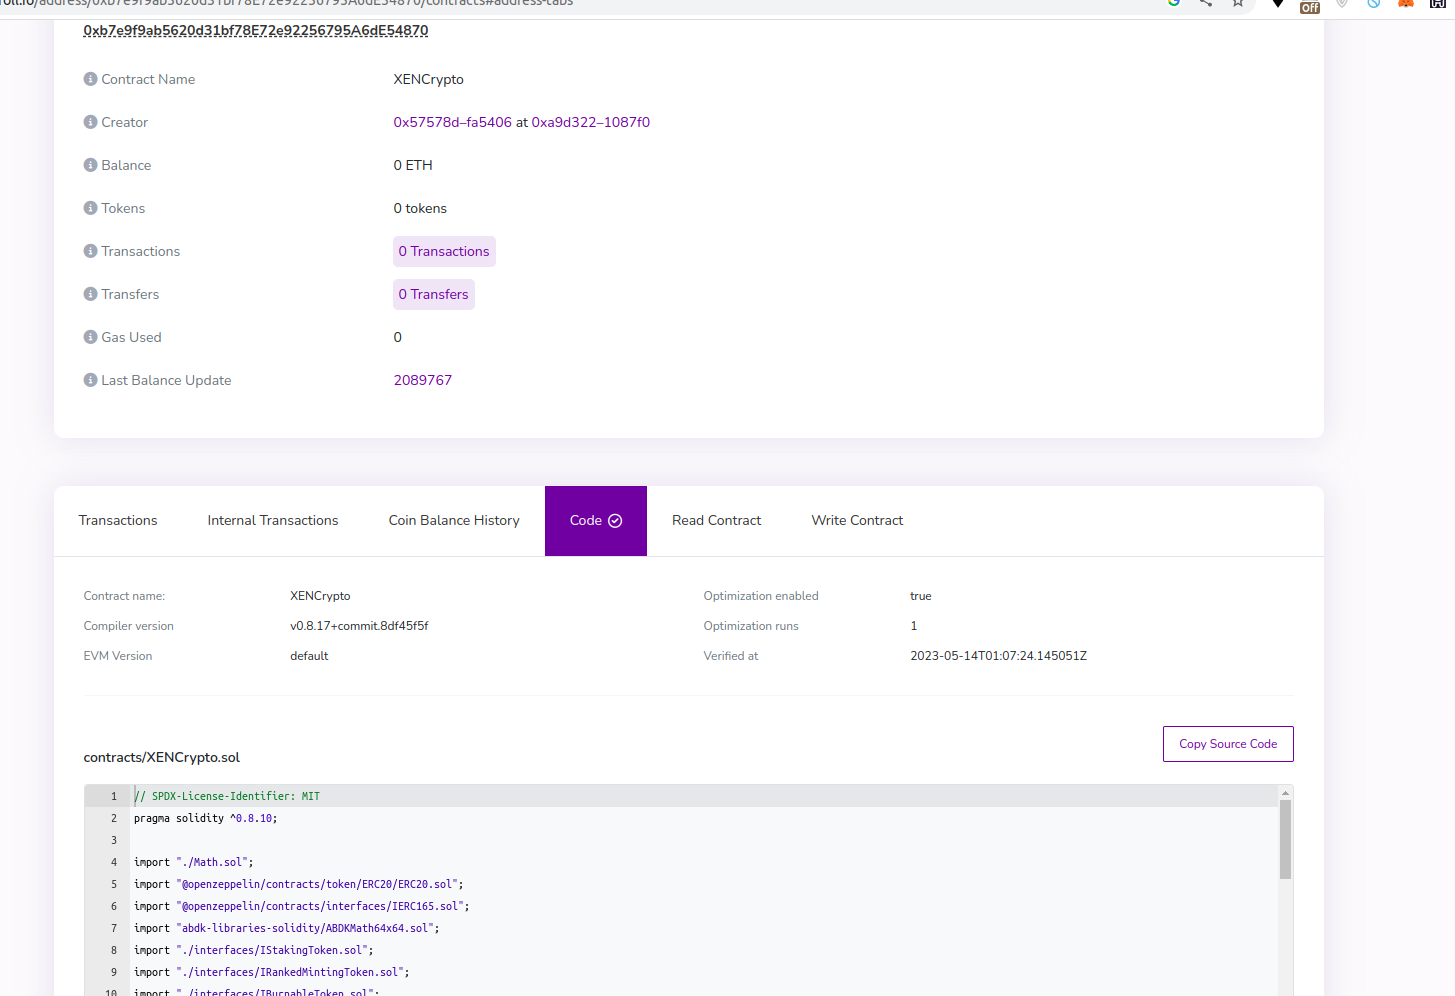Viewport: 1455px width, 996px height.
Task: Click 0 ETH balance value
Action: (x=413, y=165)
